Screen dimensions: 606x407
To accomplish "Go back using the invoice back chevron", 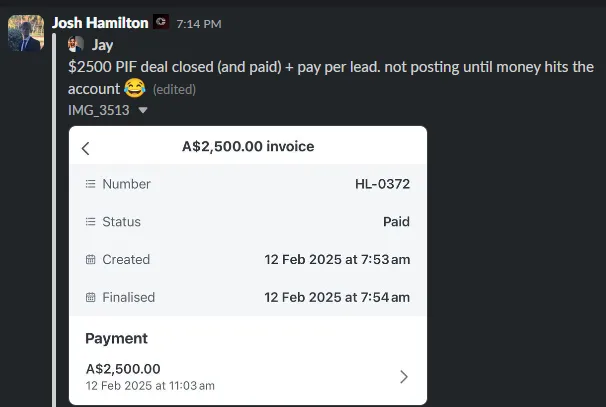I will point(86,148).
